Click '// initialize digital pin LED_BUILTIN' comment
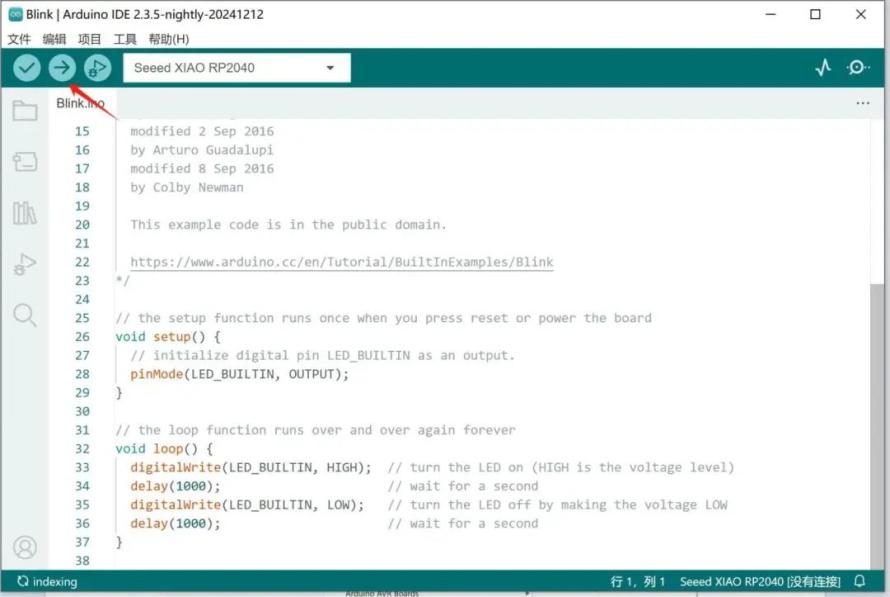The image size is (890, 597). tap(322, 355)
